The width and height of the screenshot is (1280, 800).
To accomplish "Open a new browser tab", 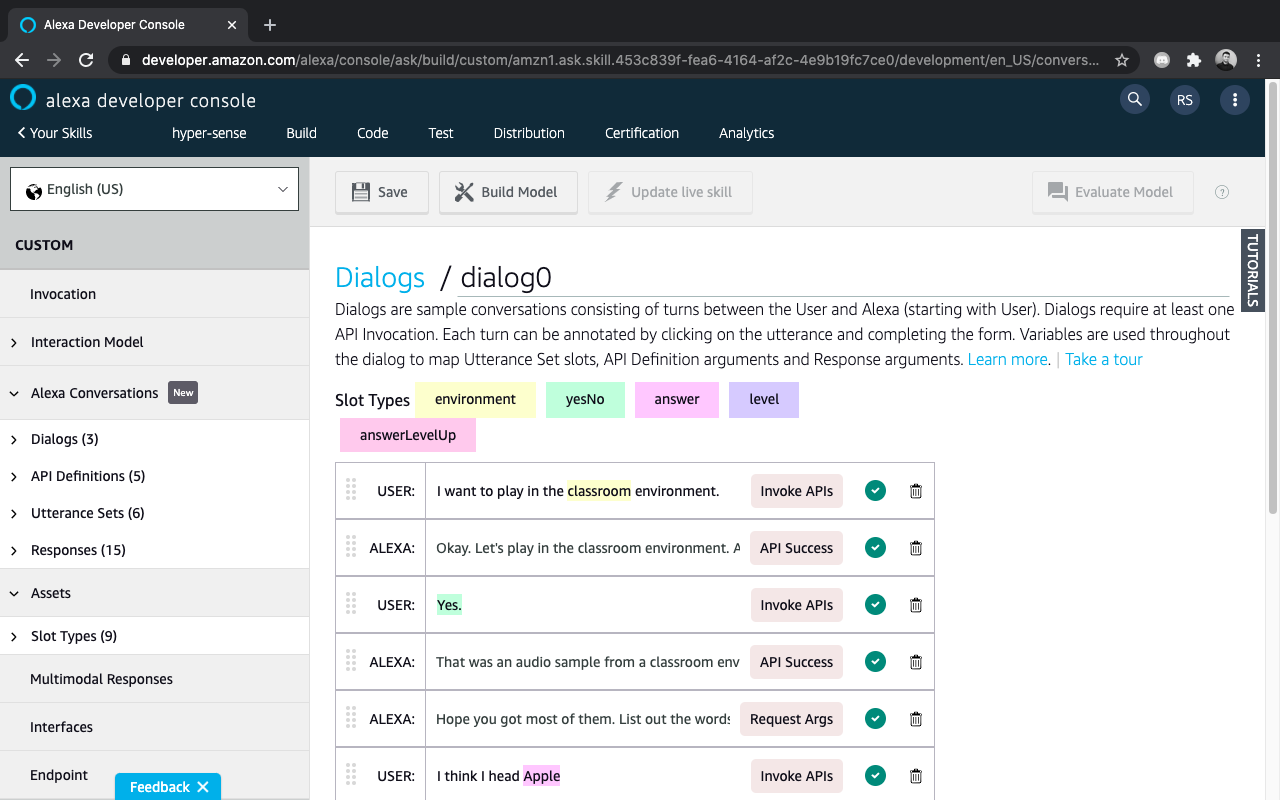I will pyautogui.click(x=270, y=25).
